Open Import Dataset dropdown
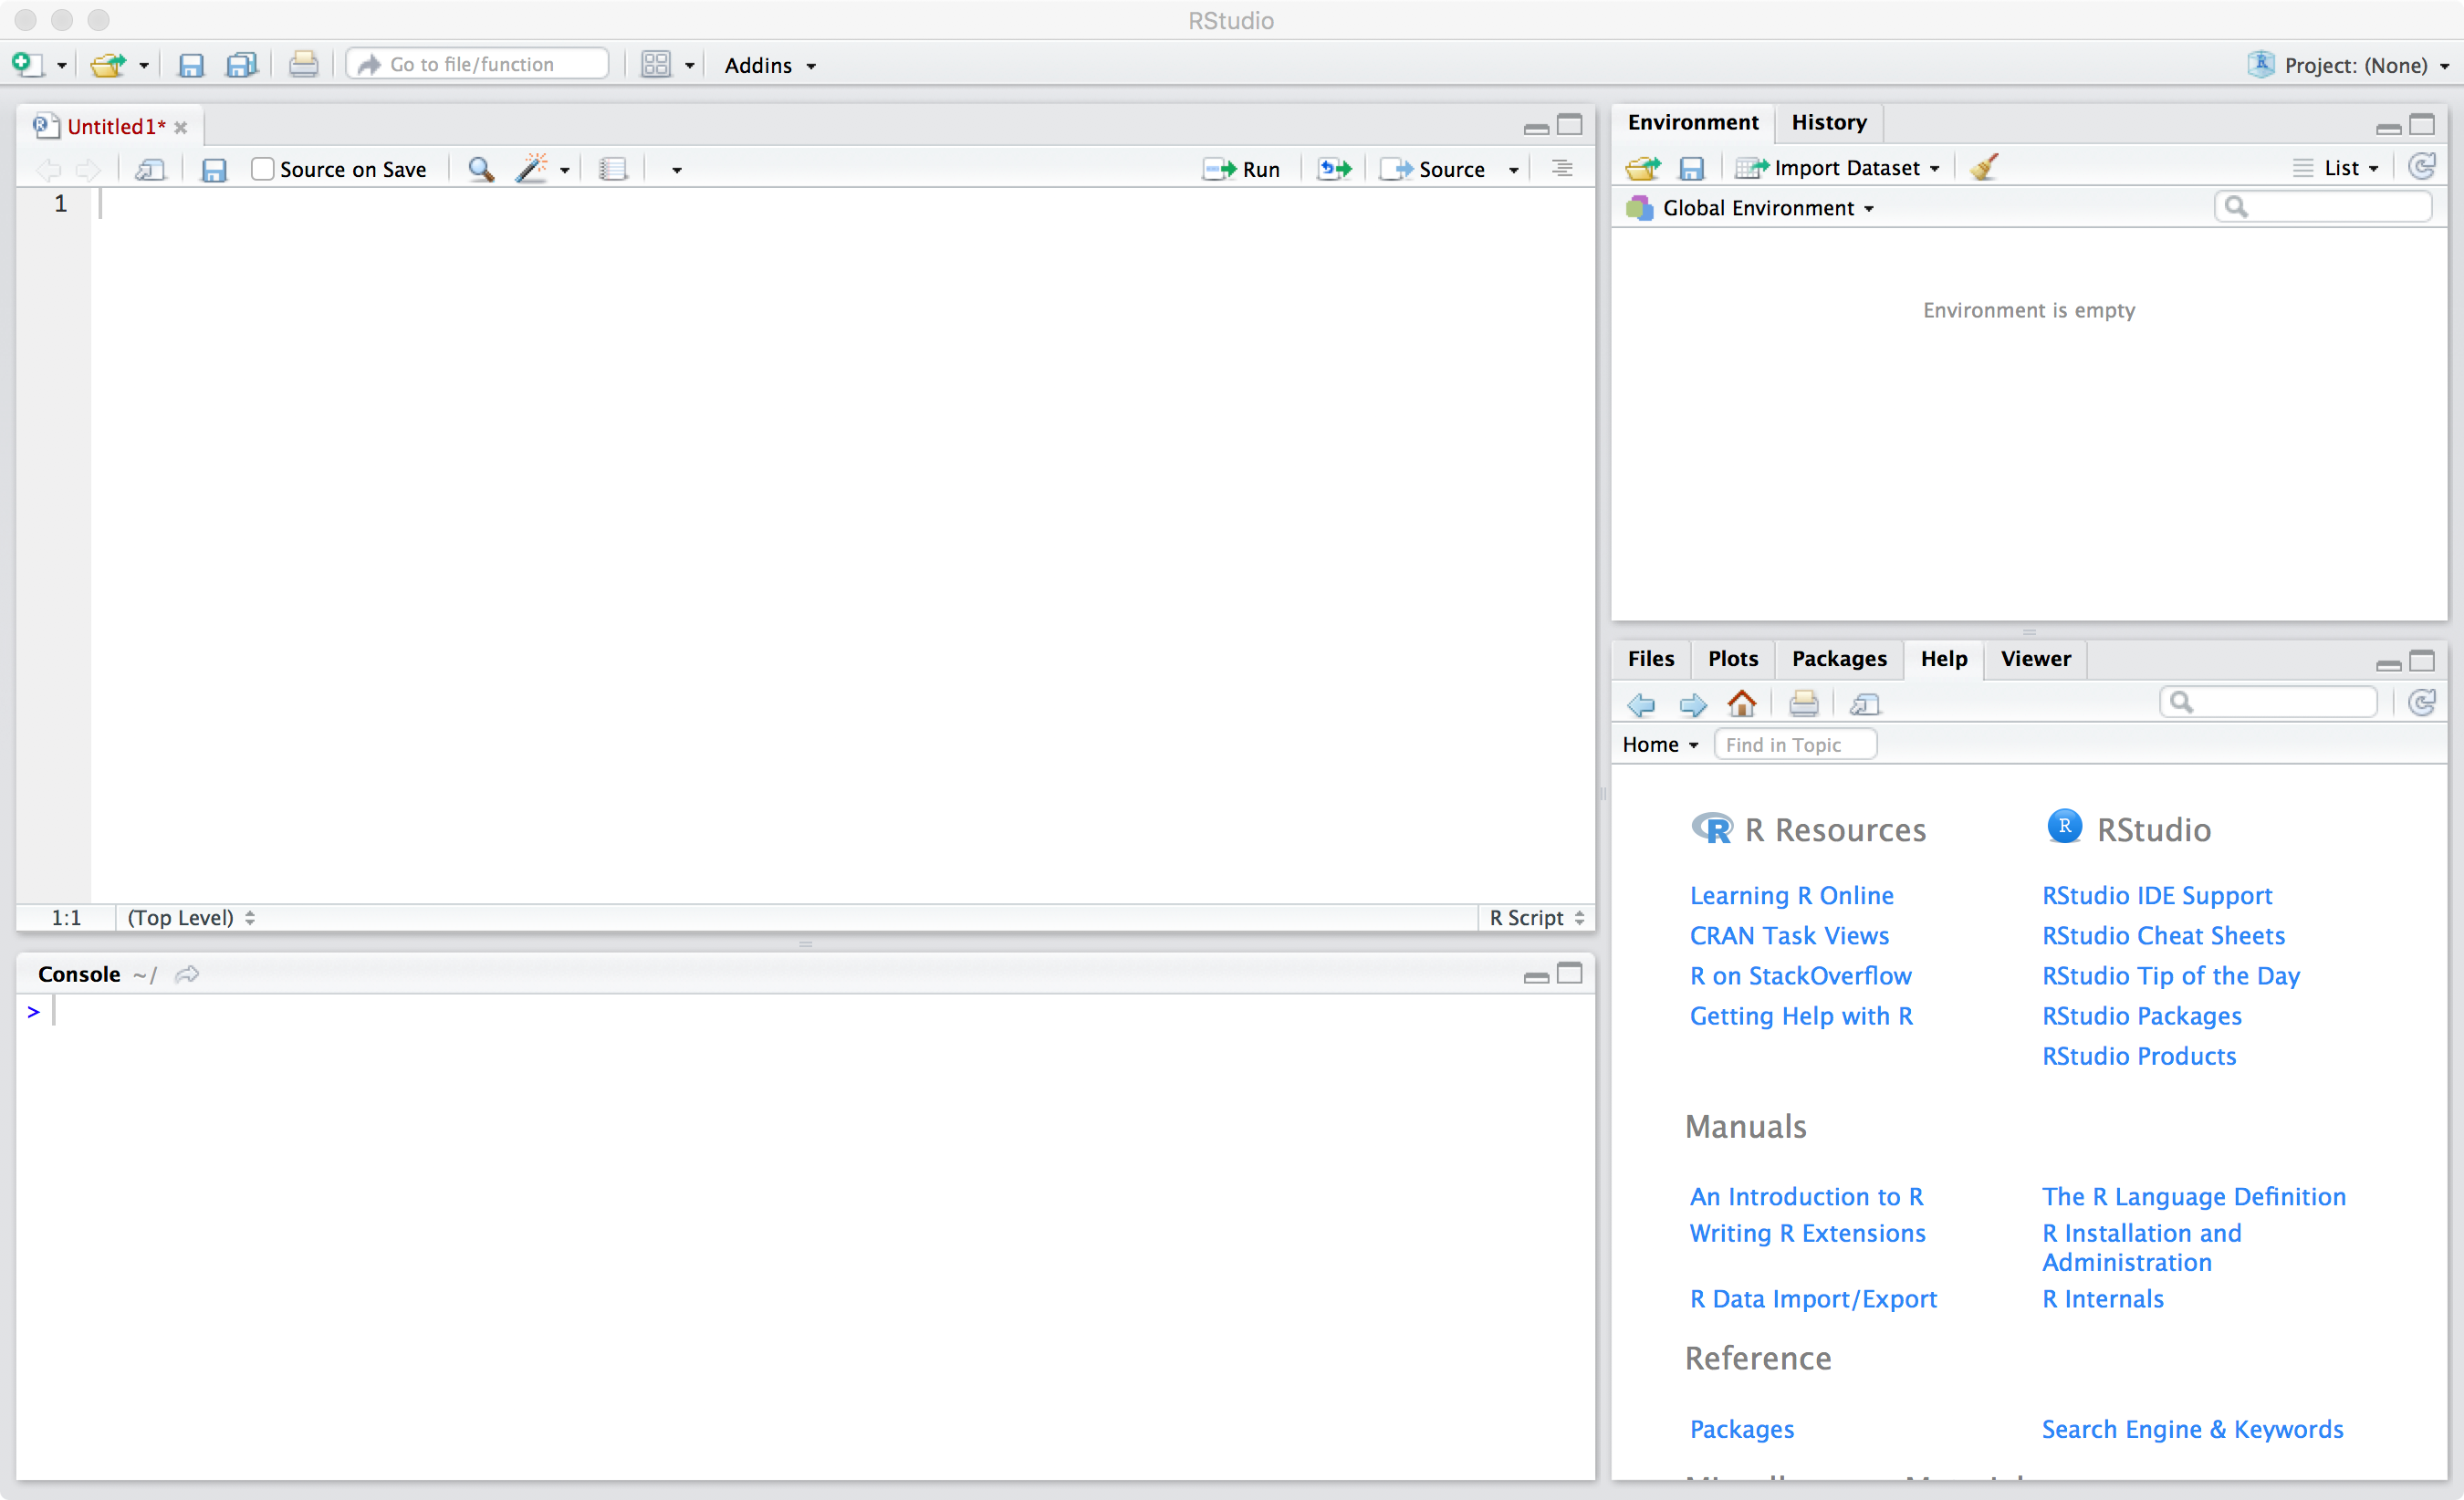This screenshot has height=1500, width=2464. [x=1838, y=168]
